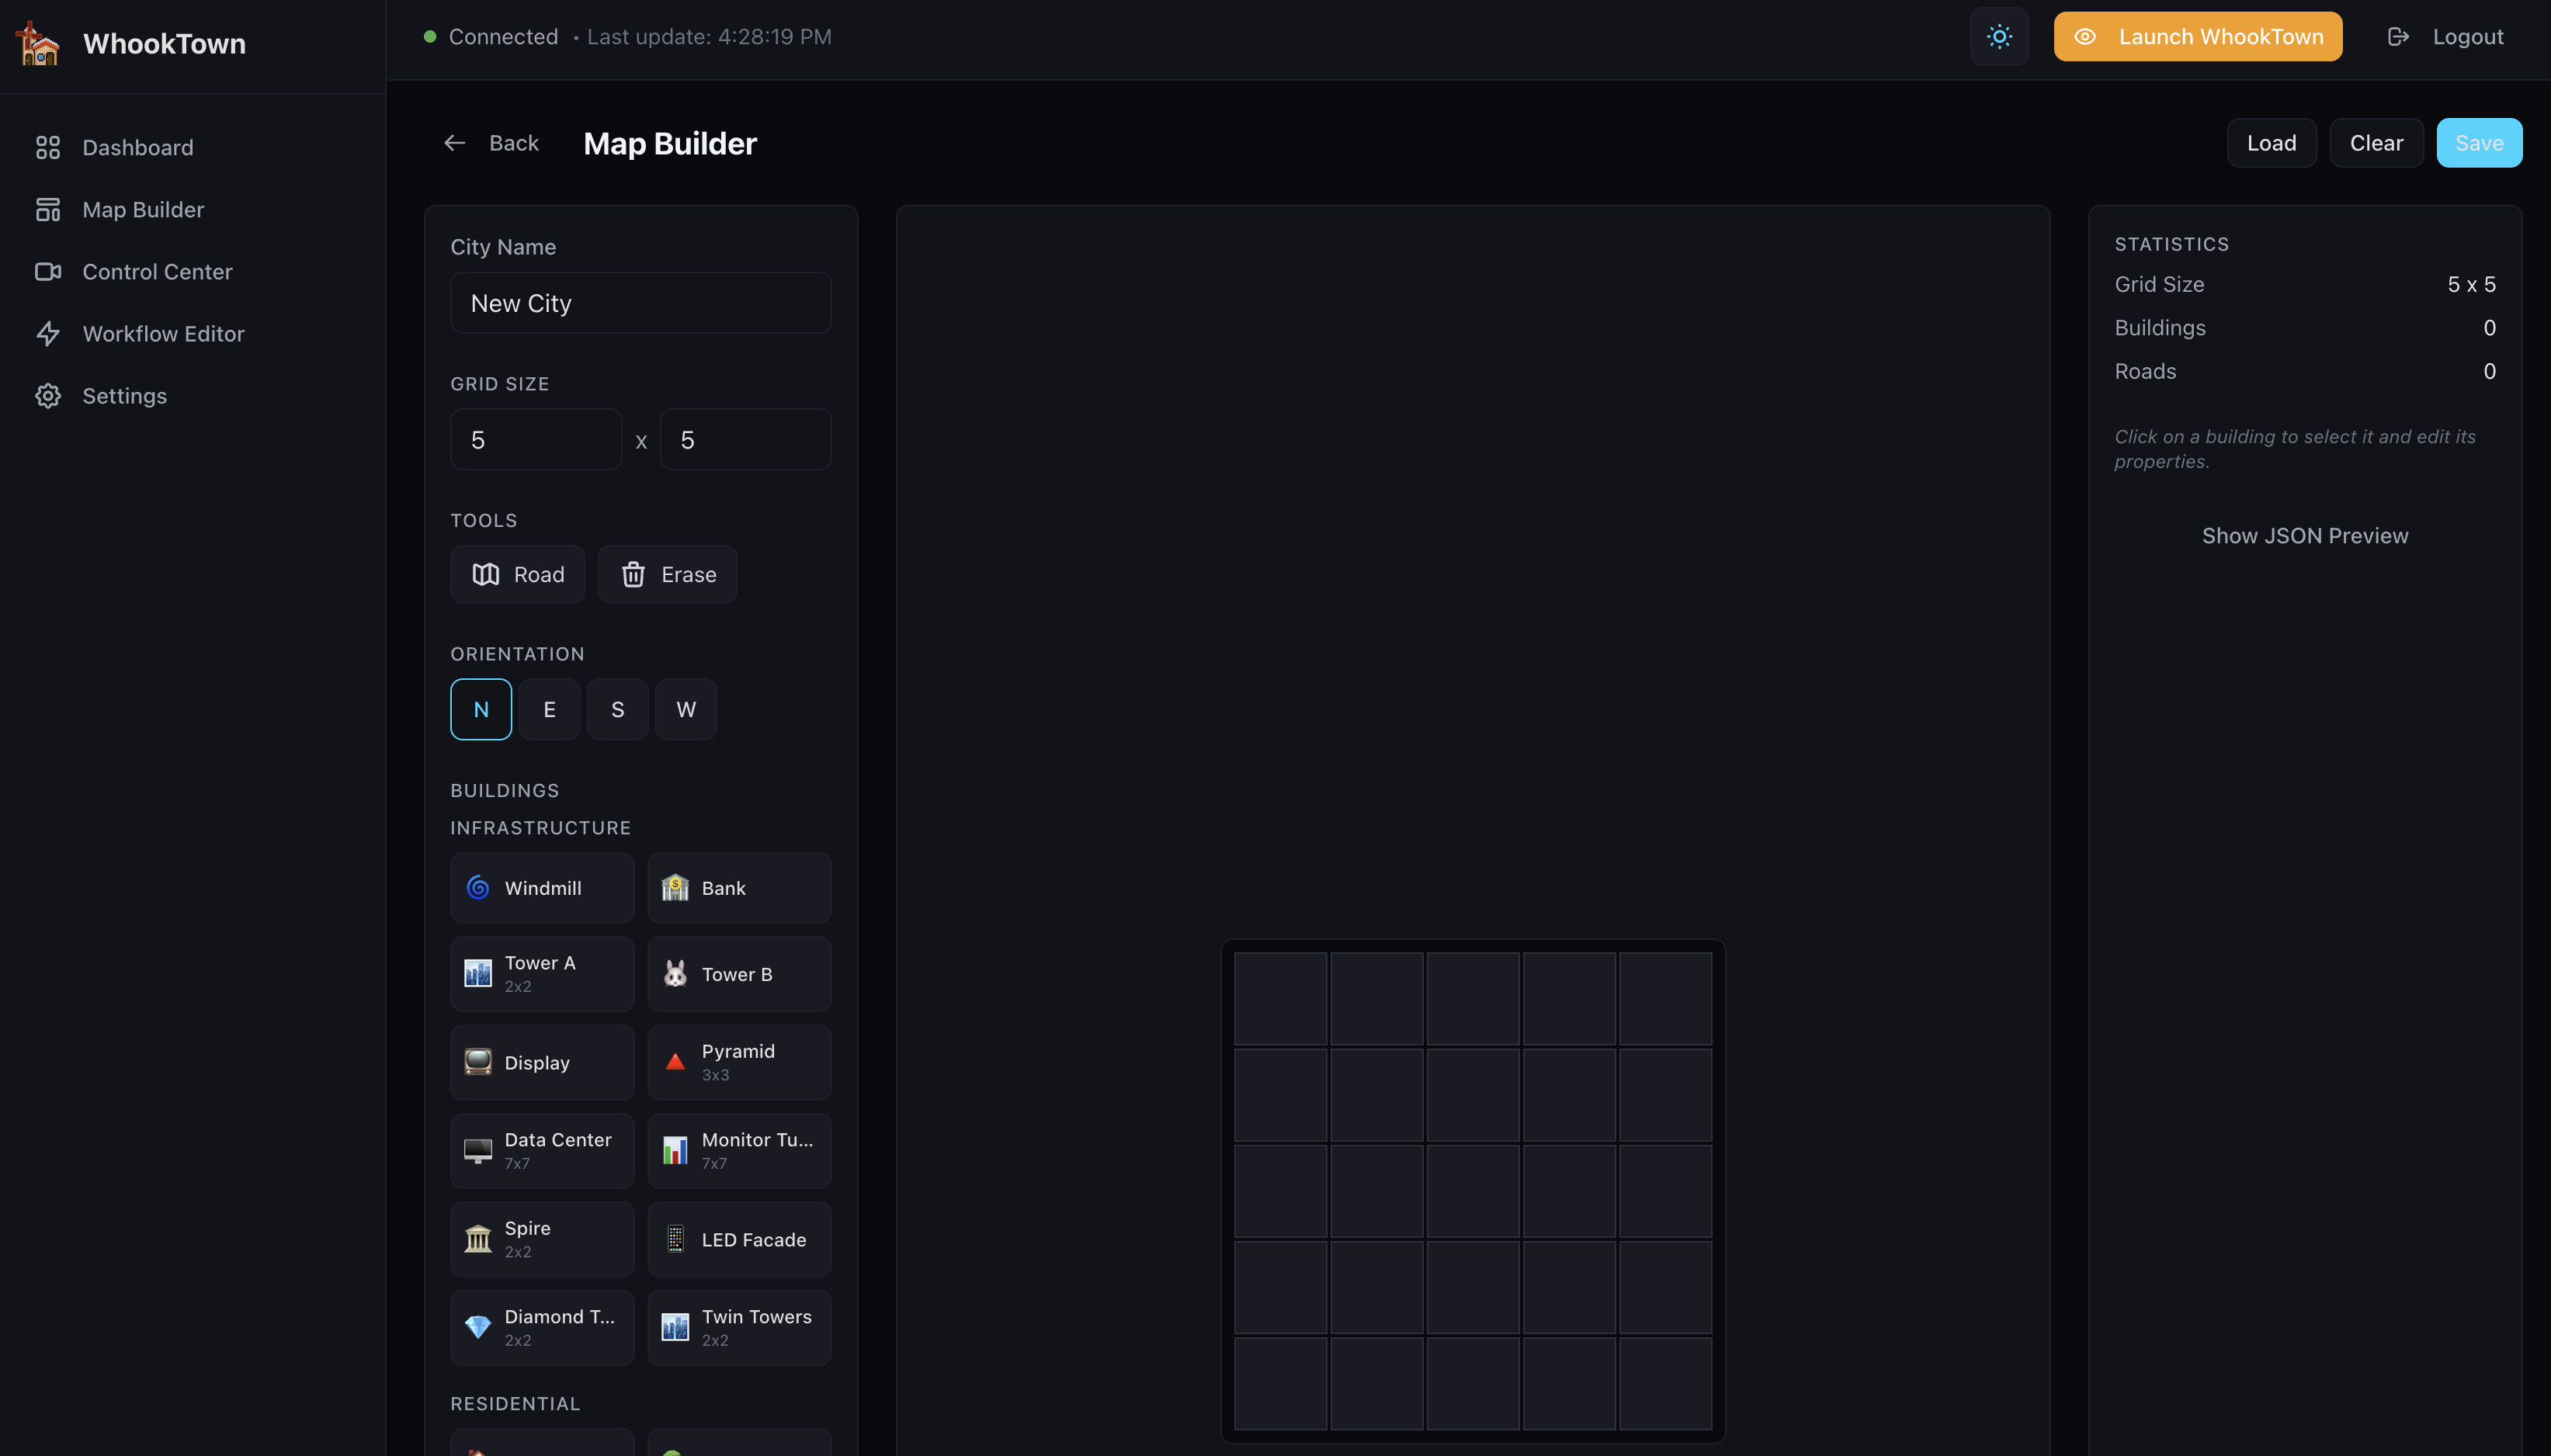Expand the Show JSON Preview section

tap(2304, 536)
